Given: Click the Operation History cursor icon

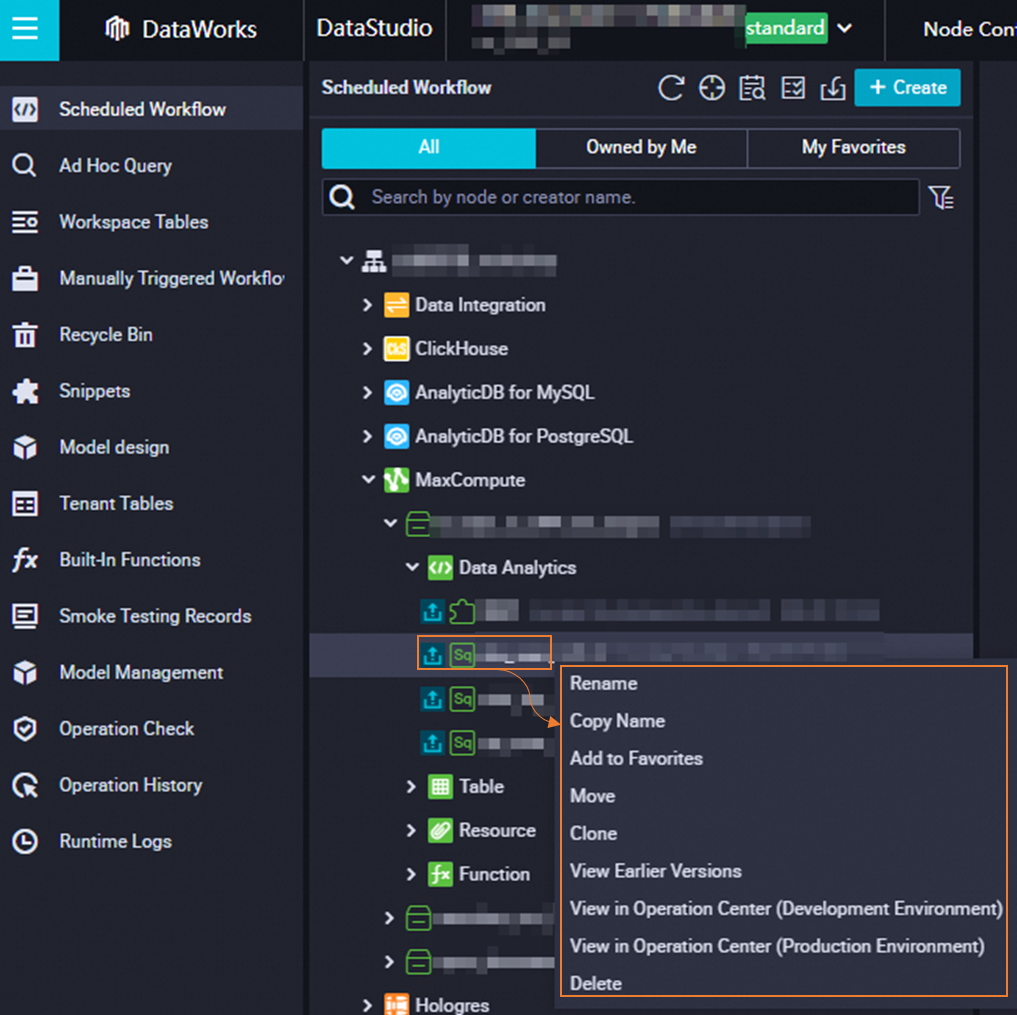Looking at the screenshot, I should point(25,785).
